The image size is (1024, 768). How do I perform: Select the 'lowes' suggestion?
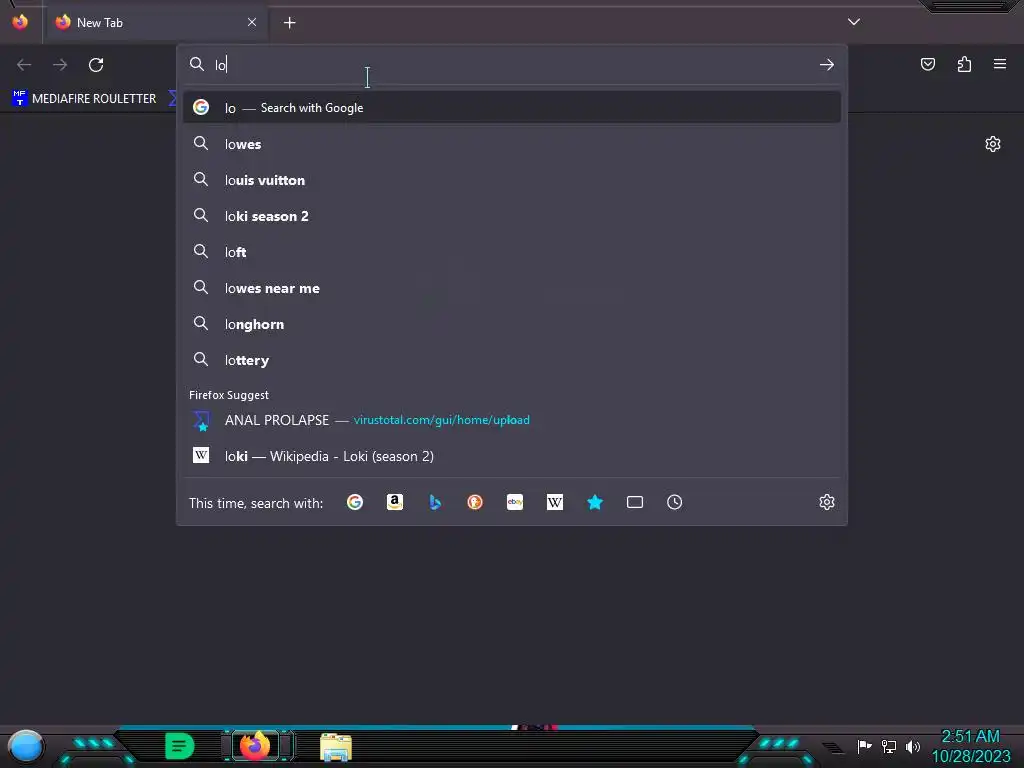[x=512, y=144]
